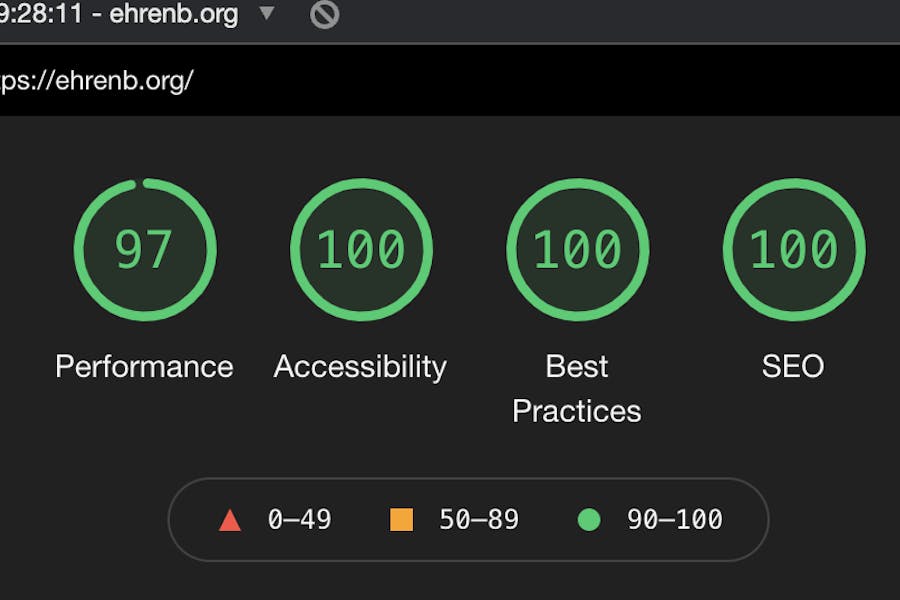900x600 pixels.
Task: Click the orange square average icon
Action: tap(401, 520)
